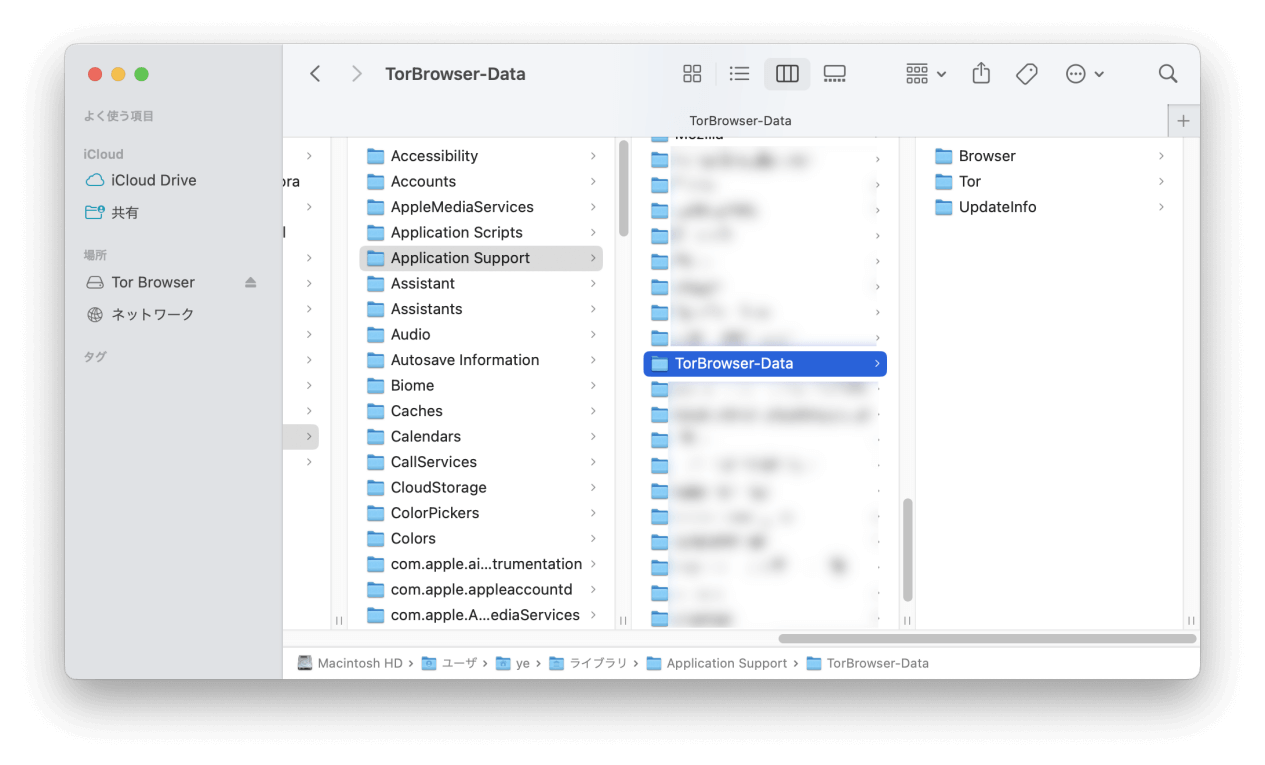1265x765 pixels.
Task: Click the TorBrowser-Data folder row
Action: point(765,363)
